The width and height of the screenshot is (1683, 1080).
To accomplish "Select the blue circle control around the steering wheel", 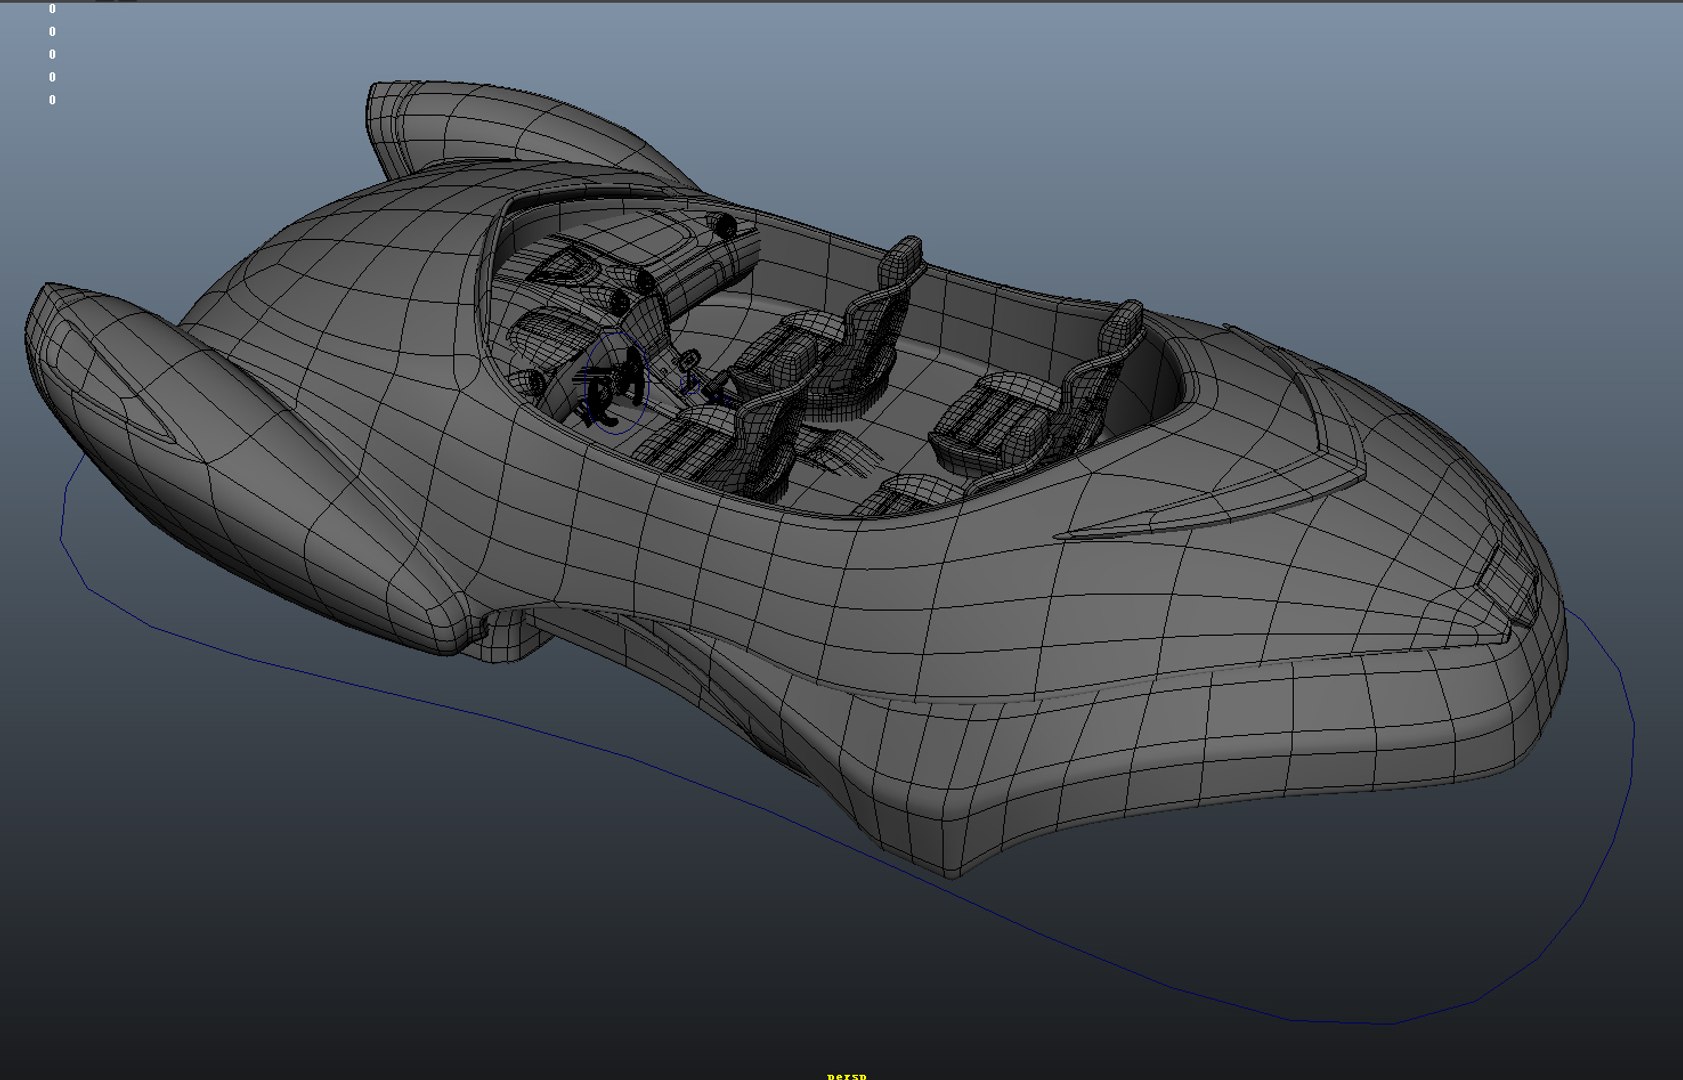I will tap(617, 383).
